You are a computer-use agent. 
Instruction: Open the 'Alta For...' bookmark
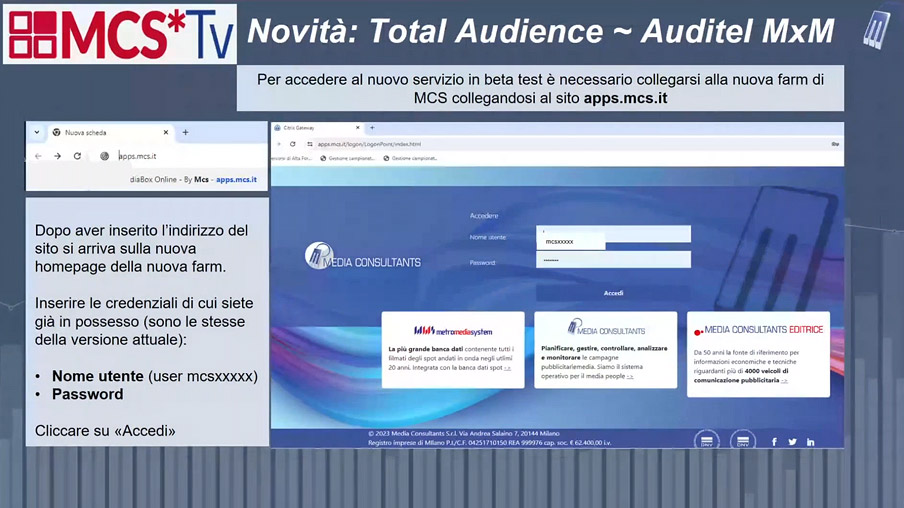[292, 158]
